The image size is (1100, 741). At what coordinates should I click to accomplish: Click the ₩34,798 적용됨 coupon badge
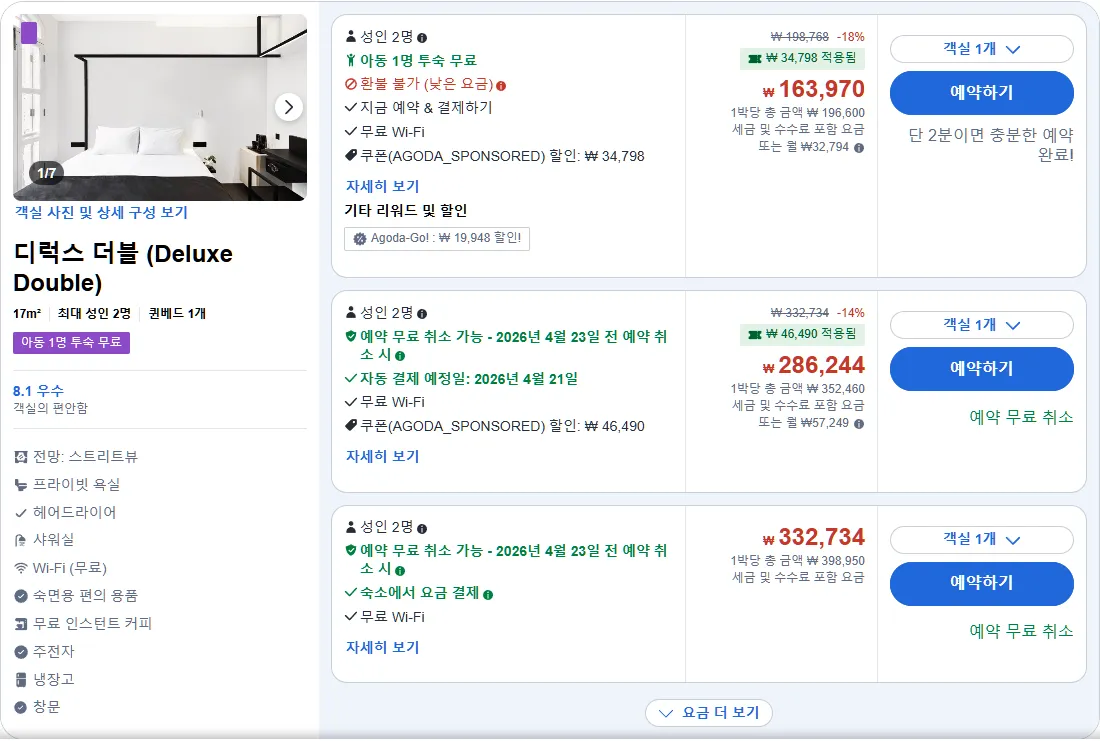[x=802, y=58]
